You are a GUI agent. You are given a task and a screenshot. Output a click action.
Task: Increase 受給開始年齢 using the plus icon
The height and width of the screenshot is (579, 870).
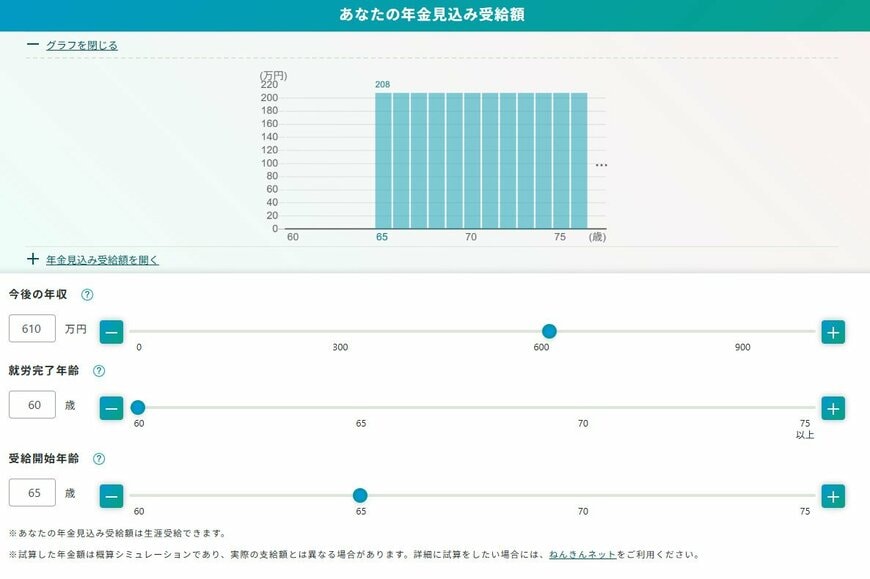point(831,494)
